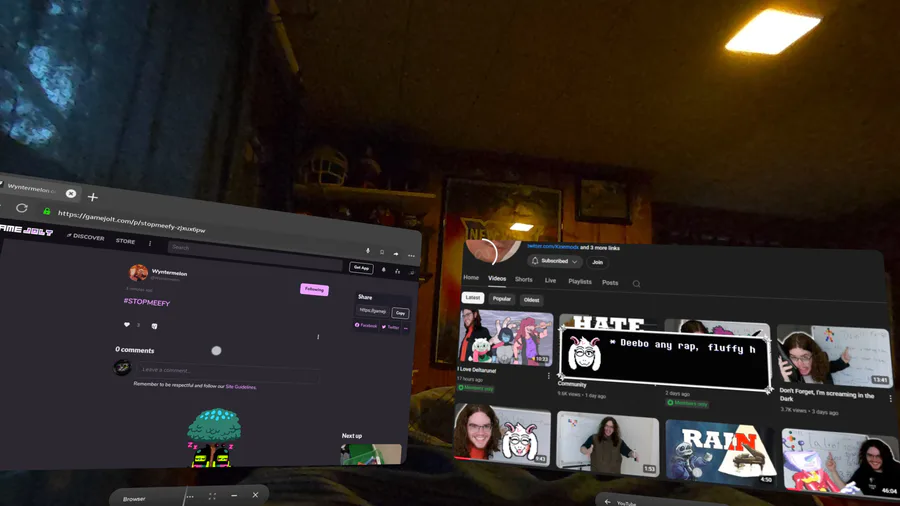The height and width of the screenshot is (506, 900).
Task: Open the 1:53 whiteboard video thumbnail
Action: point(608,443)
